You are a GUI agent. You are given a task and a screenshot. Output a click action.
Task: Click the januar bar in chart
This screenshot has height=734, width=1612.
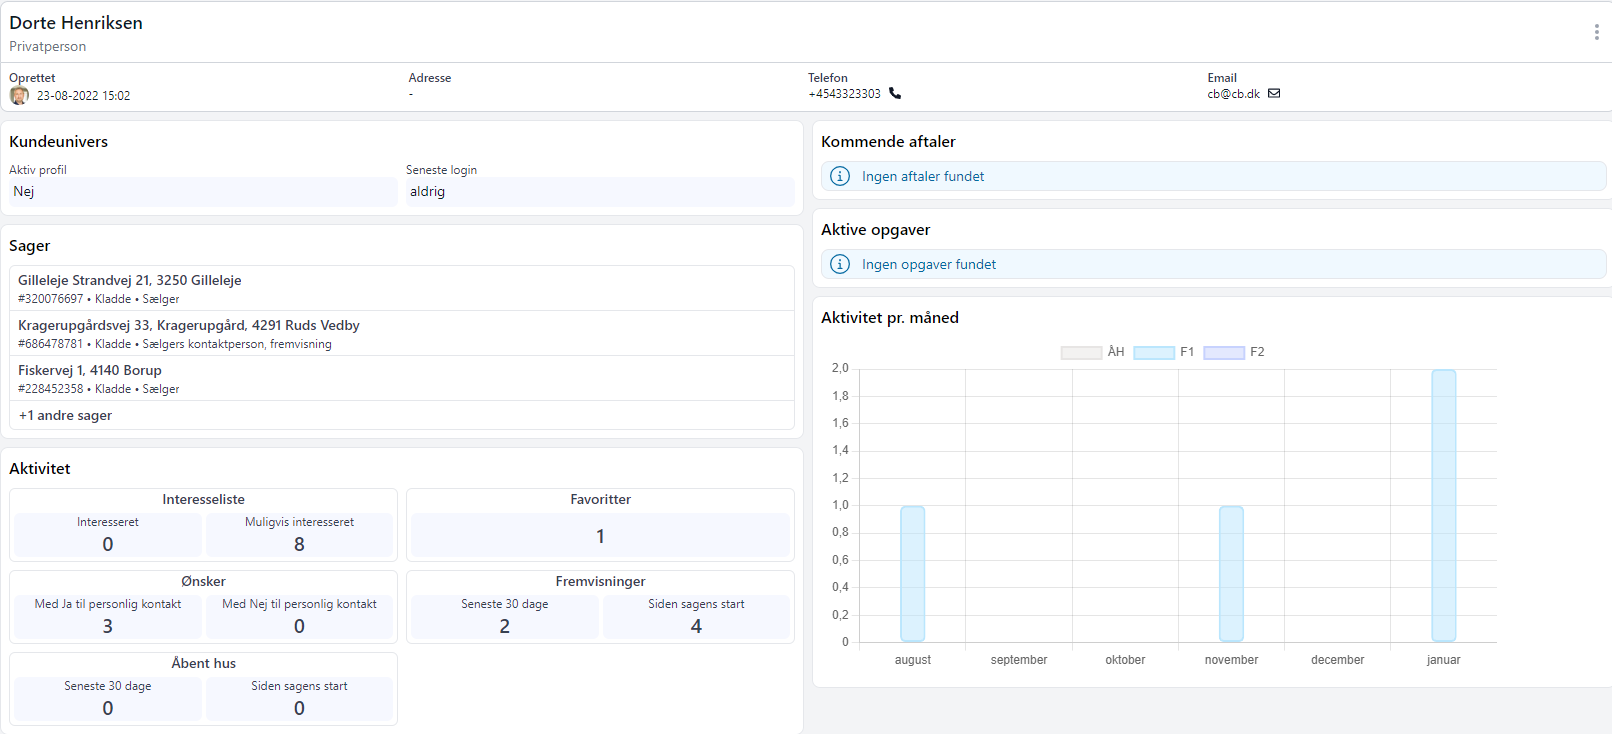point(1443,505)
